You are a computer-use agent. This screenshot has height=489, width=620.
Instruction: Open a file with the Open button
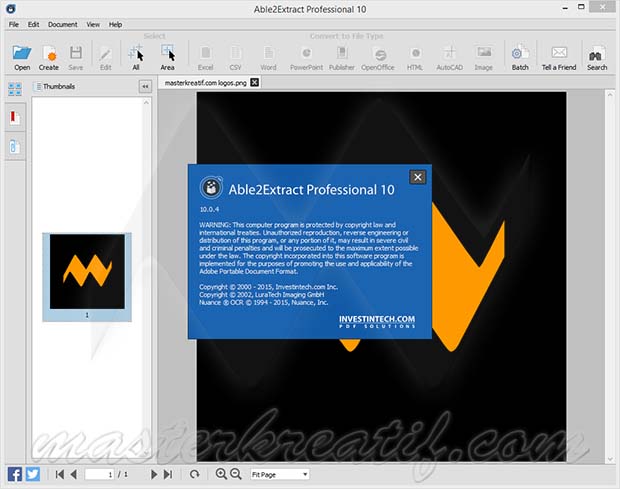point(22,57)
